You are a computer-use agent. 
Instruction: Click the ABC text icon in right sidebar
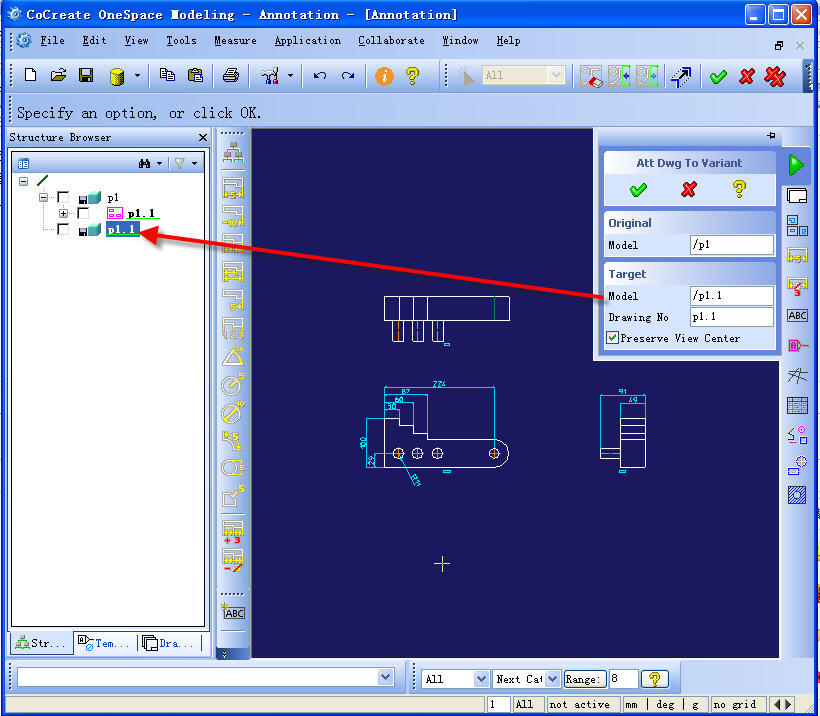[x=797, y=315]
